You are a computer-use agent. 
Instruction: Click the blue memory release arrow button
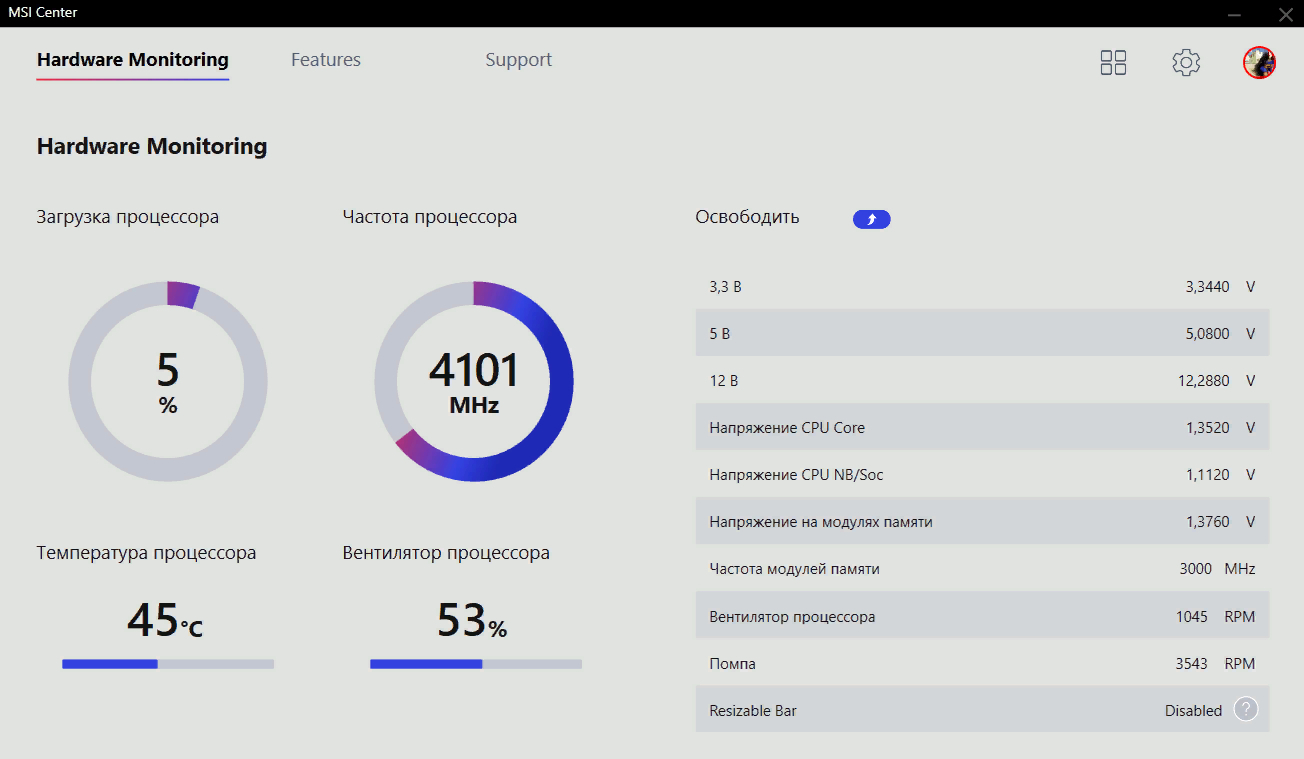(871, 219)
